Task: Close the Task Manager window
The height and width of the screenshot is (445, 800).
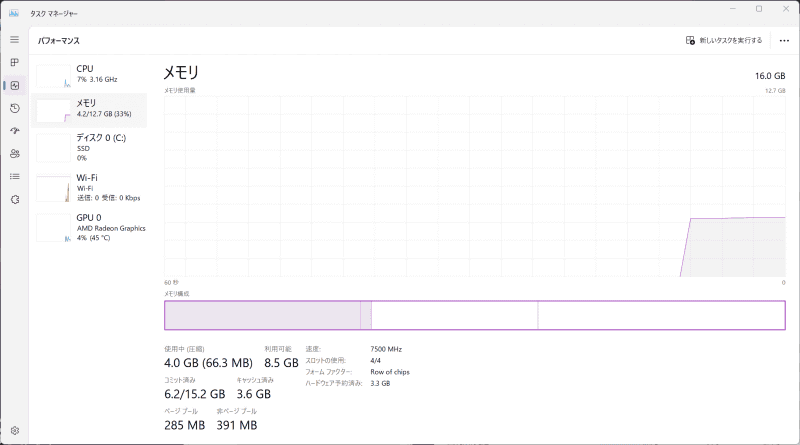Action: 786,9
